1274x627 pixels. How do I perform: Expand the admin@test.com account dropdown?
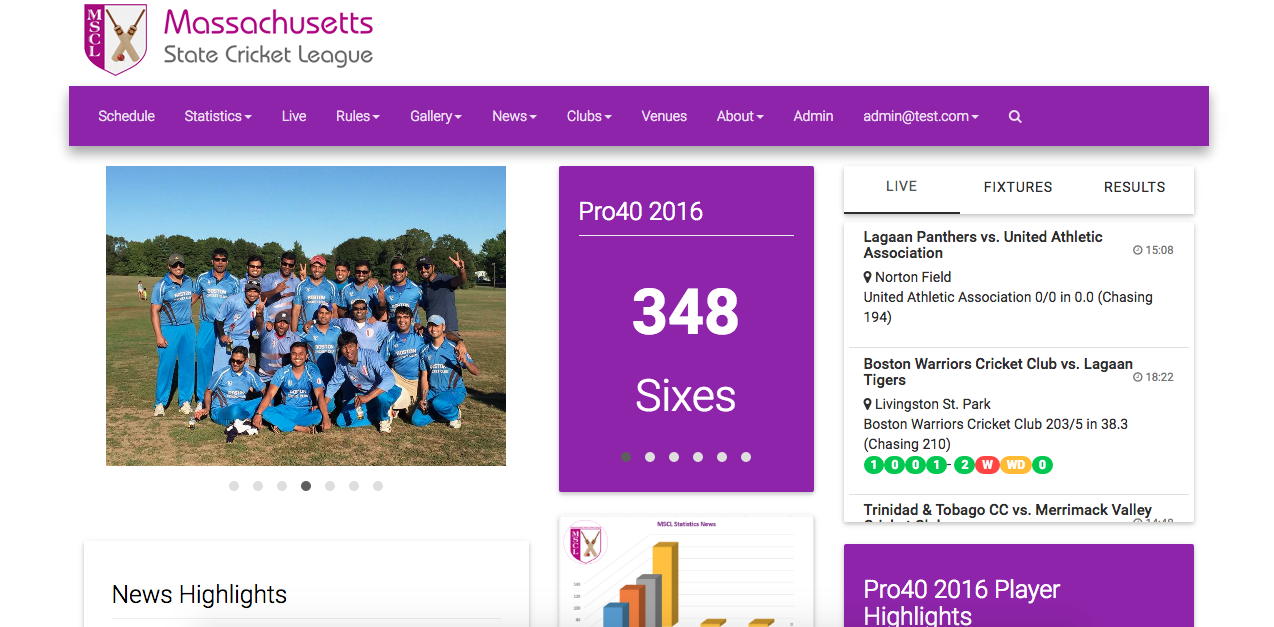pos(920,117)
